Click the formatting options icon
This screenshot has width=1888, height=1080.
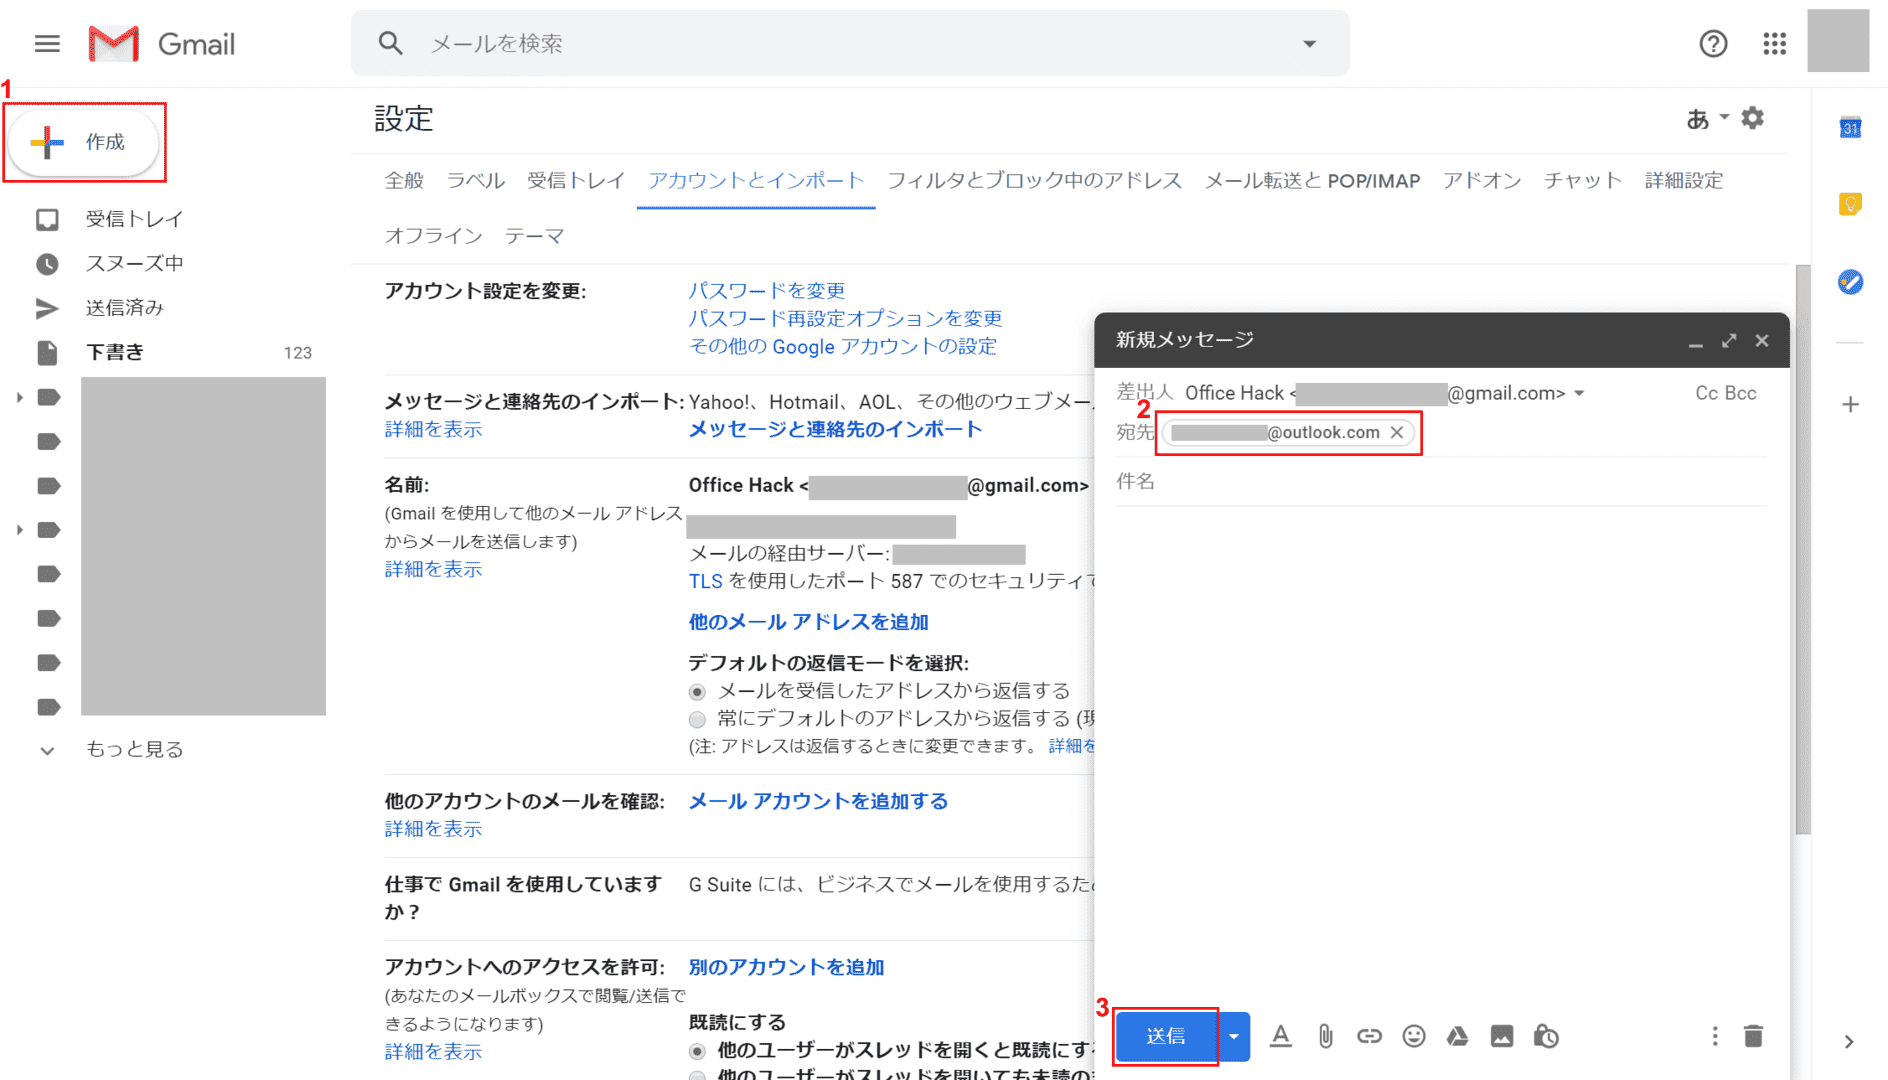(1280, 1036)
